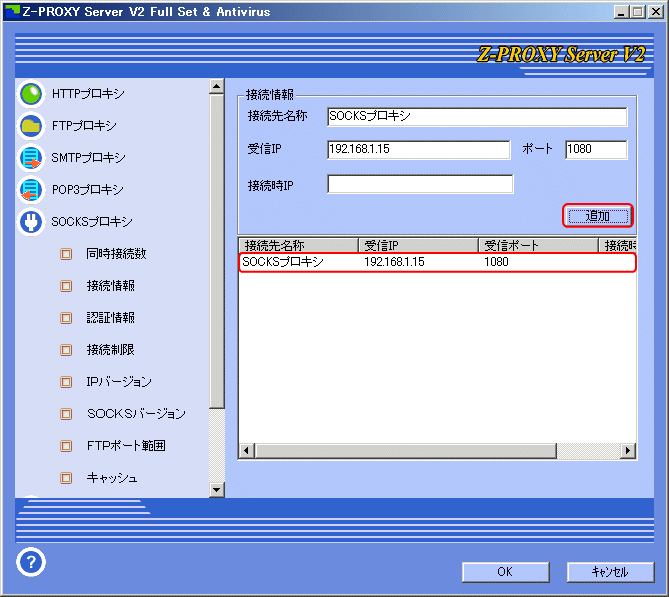Viewport: 669px width, 597px height.
Task: Sort by 受信ポート column header
Action: 538,245
